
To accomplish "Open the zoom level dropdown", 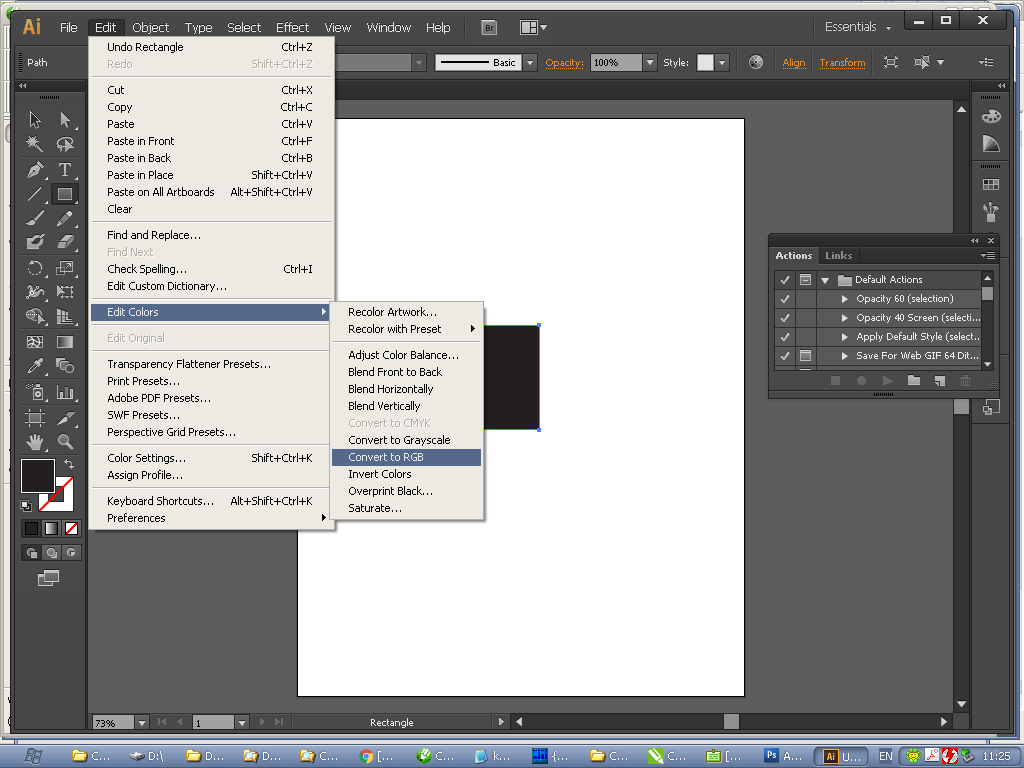I will pos(142,722).
